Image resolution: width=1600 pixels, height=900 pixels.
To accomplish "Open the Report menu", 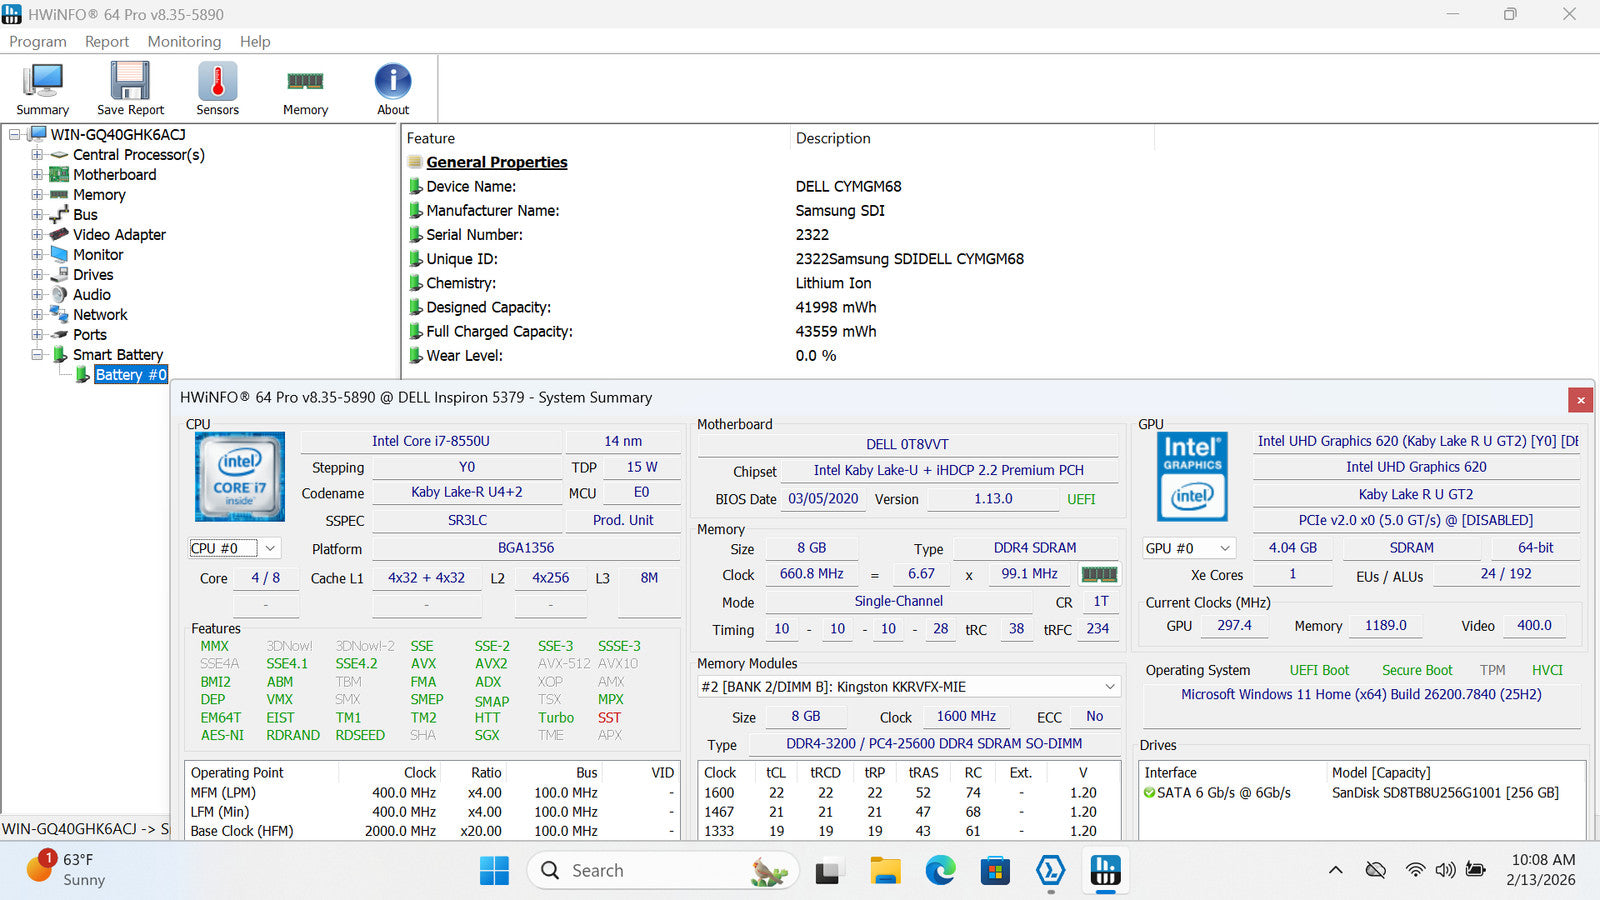I will click(107, 41).
